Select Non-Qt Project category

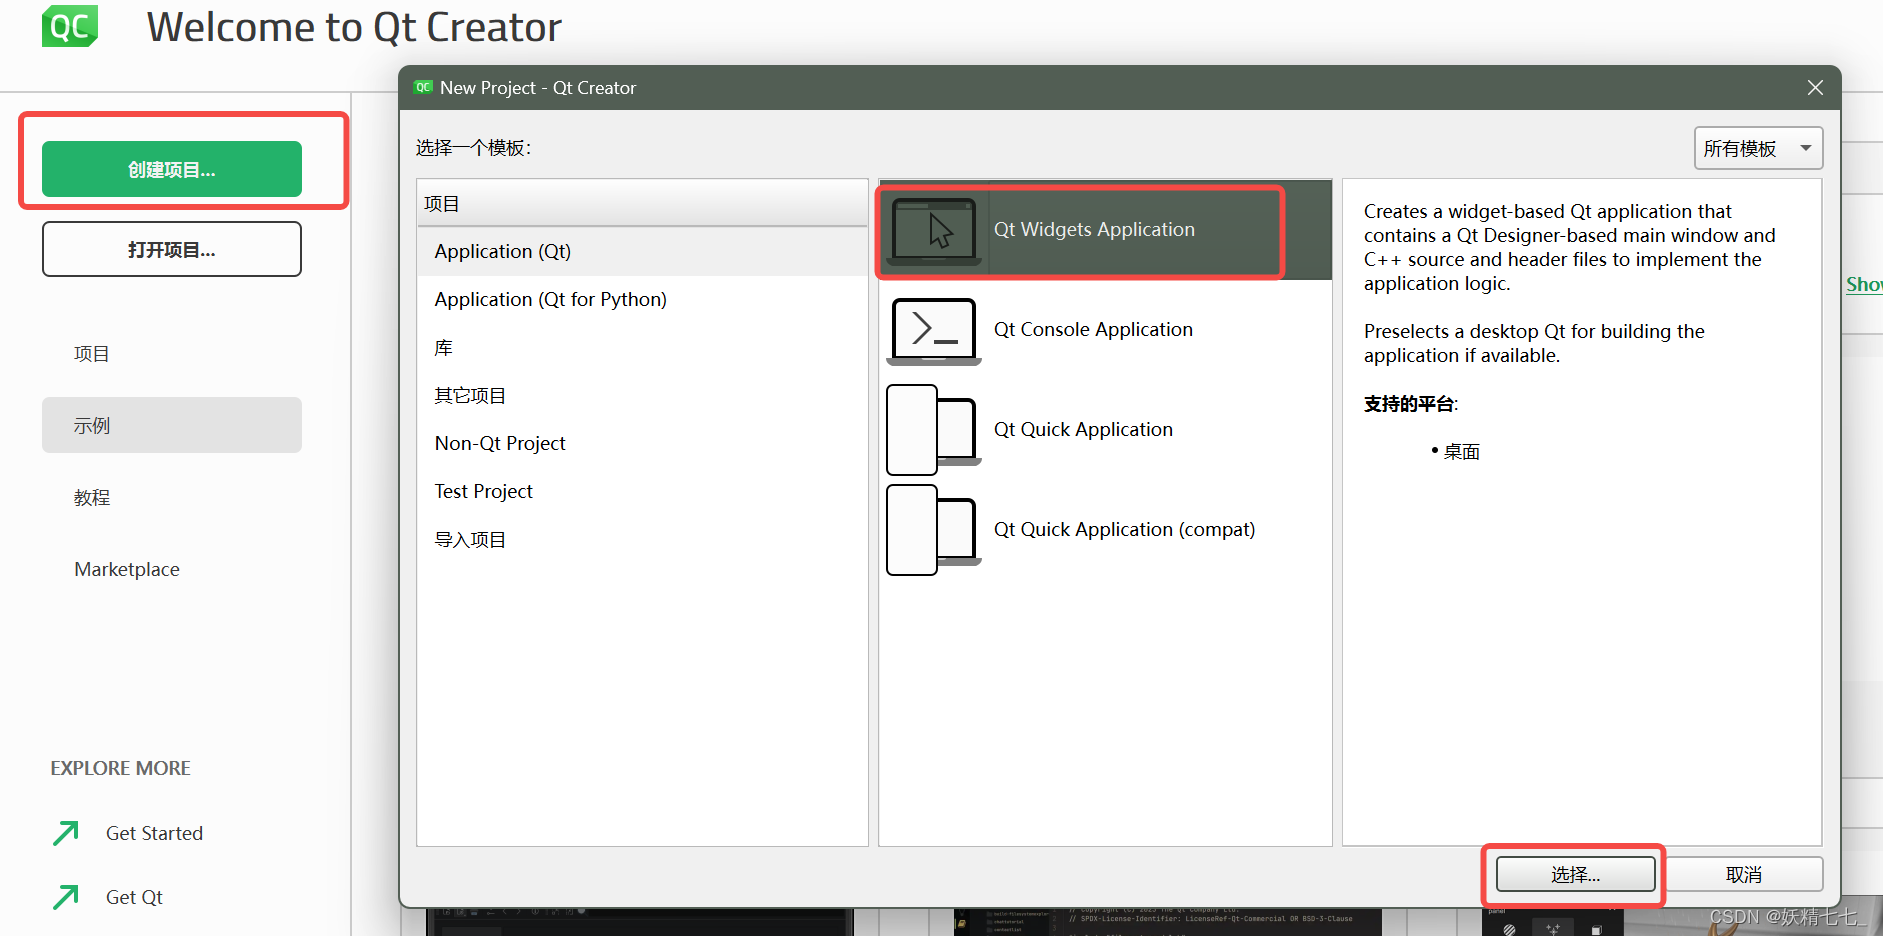(642, 444)
